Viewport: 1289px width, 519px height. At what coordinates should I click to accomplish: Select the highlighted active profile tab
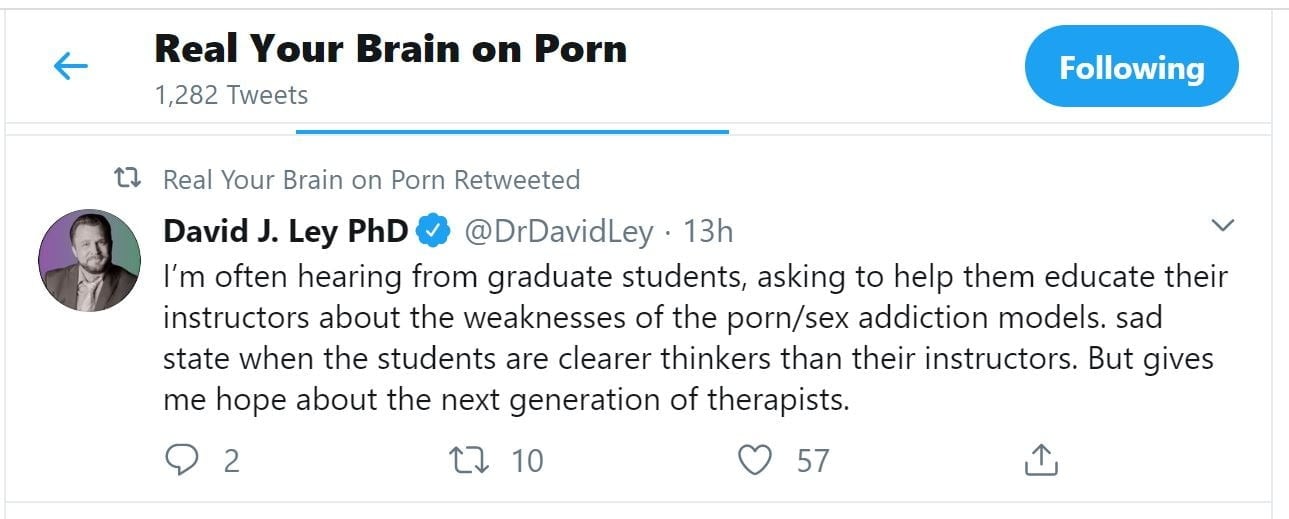pos(512,130)
